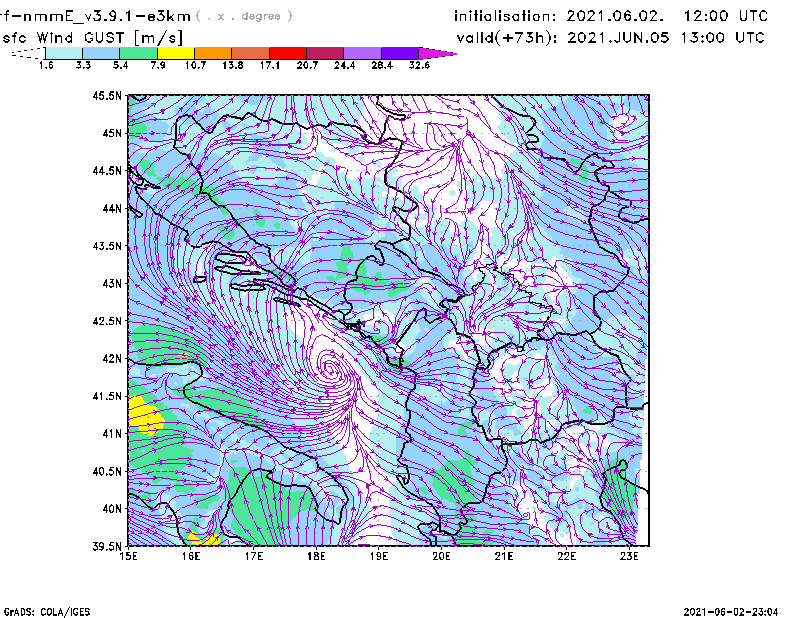This screenshot has height=618, width=800.
Task: Click the large yellow gust patch near 41N
Action: [x=145, y=415]
